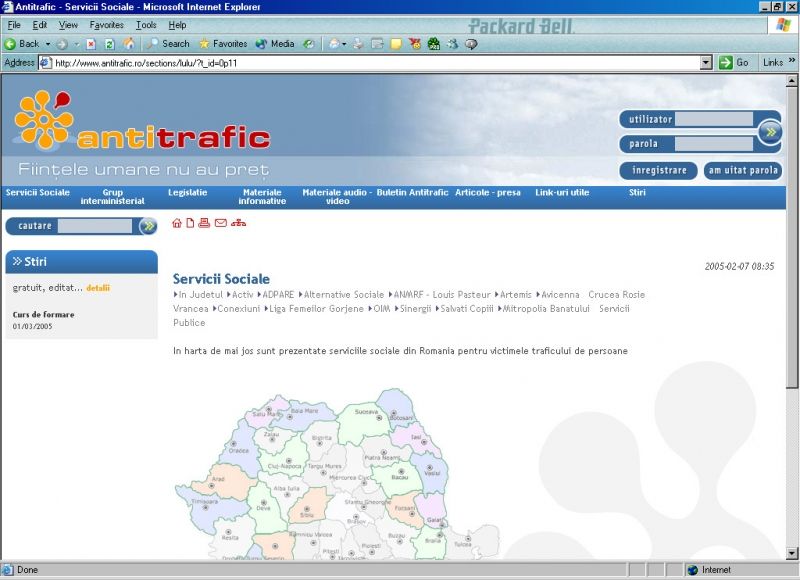
Task: Expand the Back button history dropdown
Action: click(x=47, y=44)
